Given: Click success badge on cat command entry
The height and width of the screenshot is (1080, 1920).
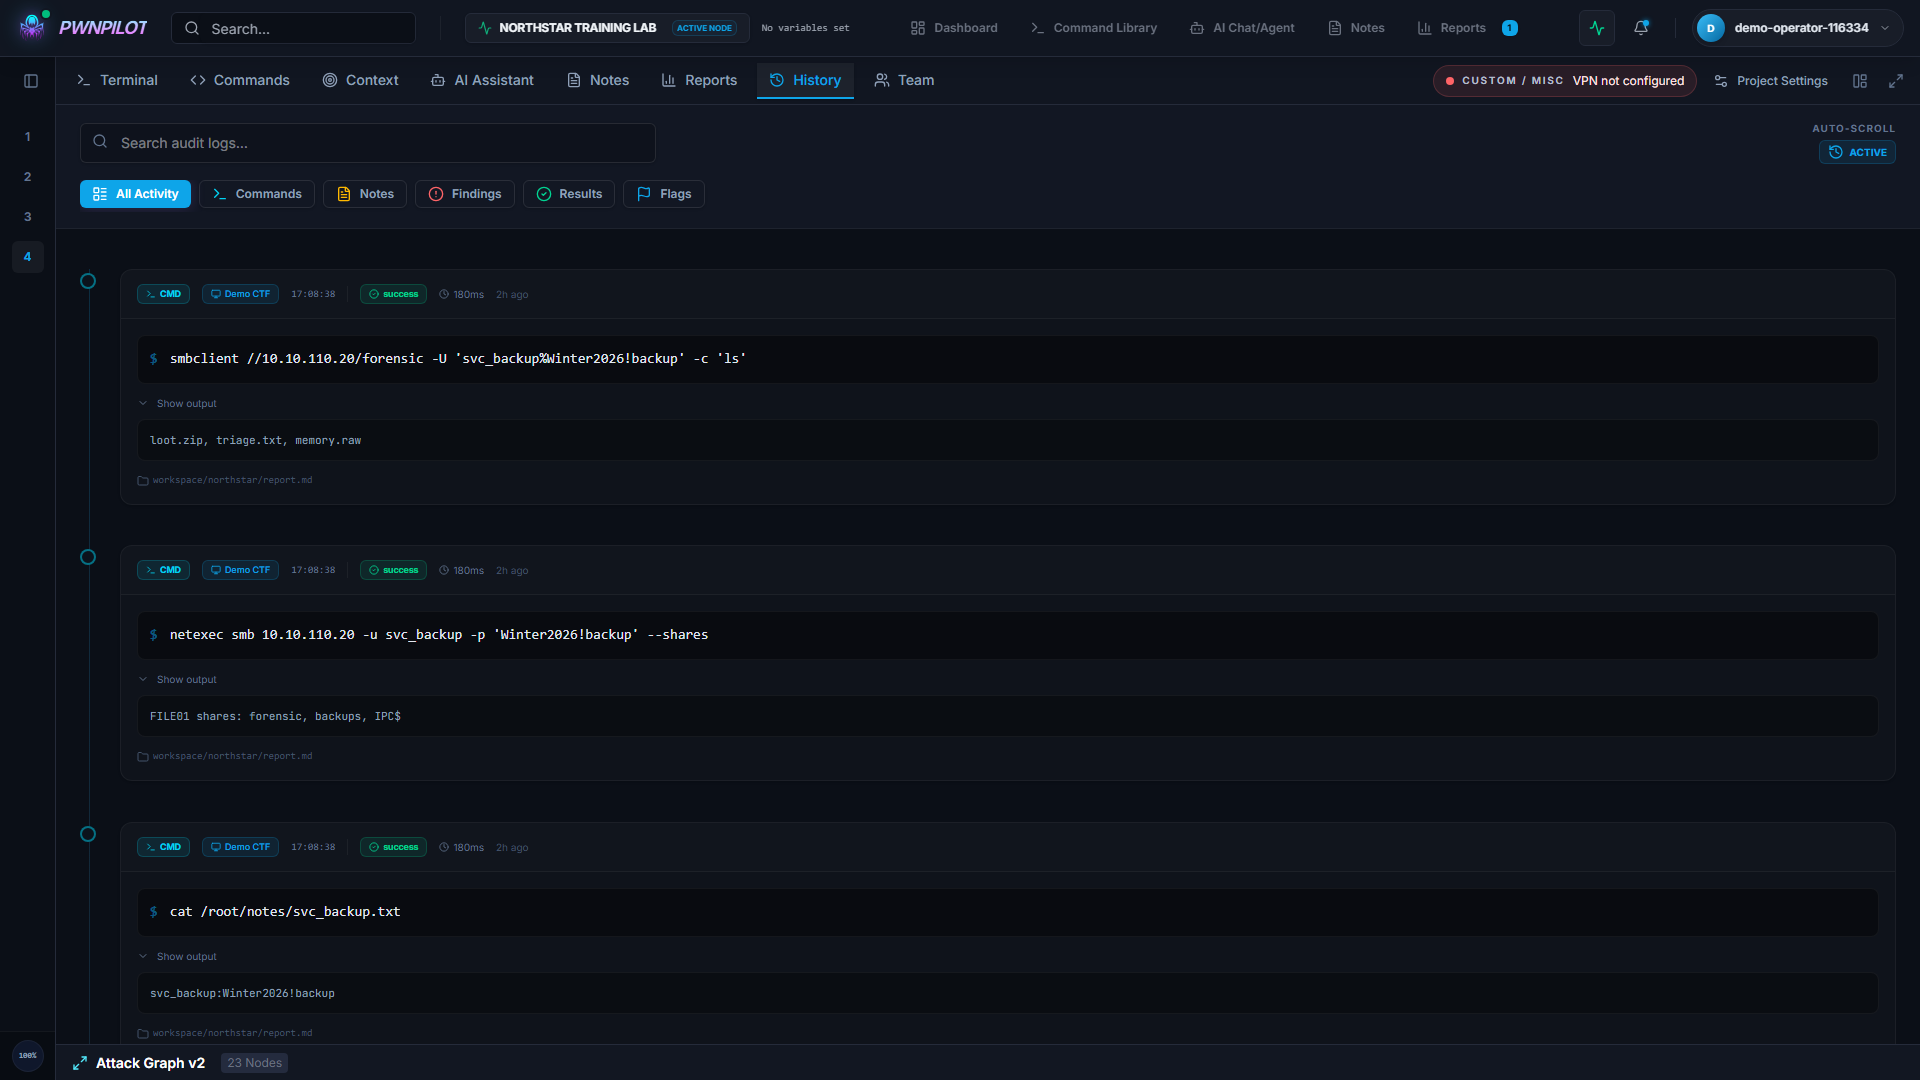Looking at the screenshot, I should [393, 847].
